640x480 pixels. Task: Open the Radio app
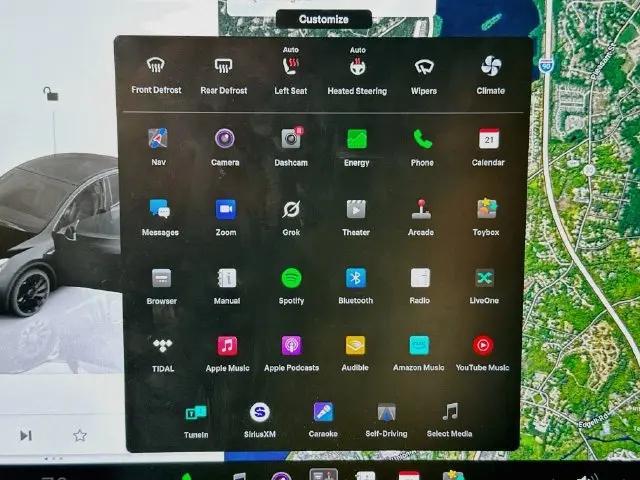tap(420, 286)
